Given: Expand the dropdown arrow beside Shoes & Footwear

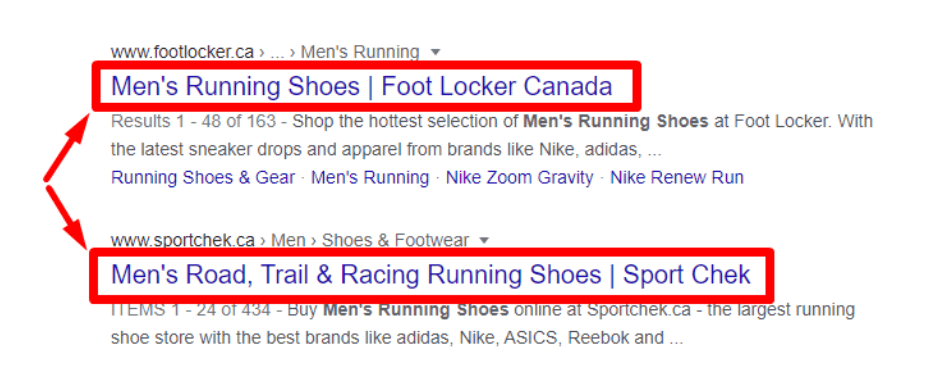Looking at the screenshot, I should 484,241.
